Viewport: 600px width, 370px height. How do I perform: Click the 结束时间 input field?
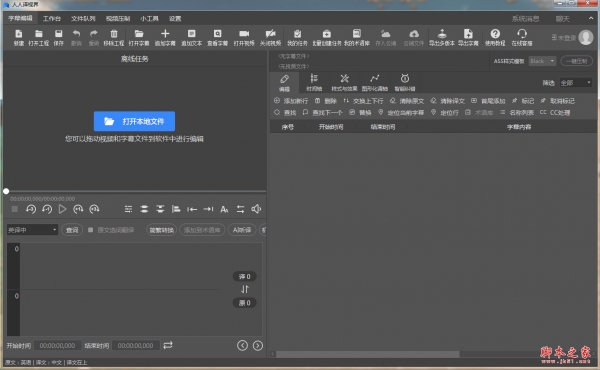pyautogui.click(x=136, y=346)
